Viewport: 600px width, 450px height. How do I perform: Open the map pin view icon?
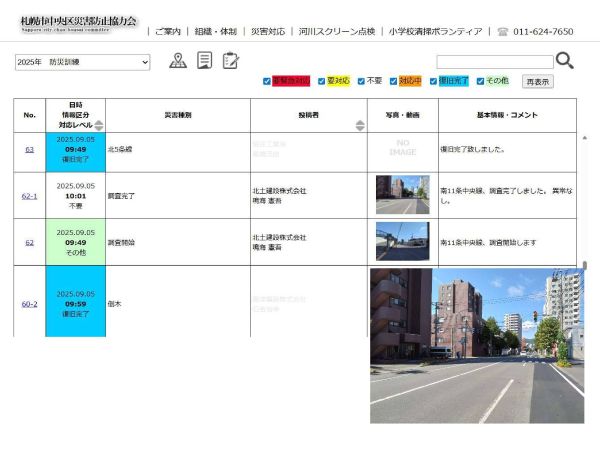[x=178, y=61]
